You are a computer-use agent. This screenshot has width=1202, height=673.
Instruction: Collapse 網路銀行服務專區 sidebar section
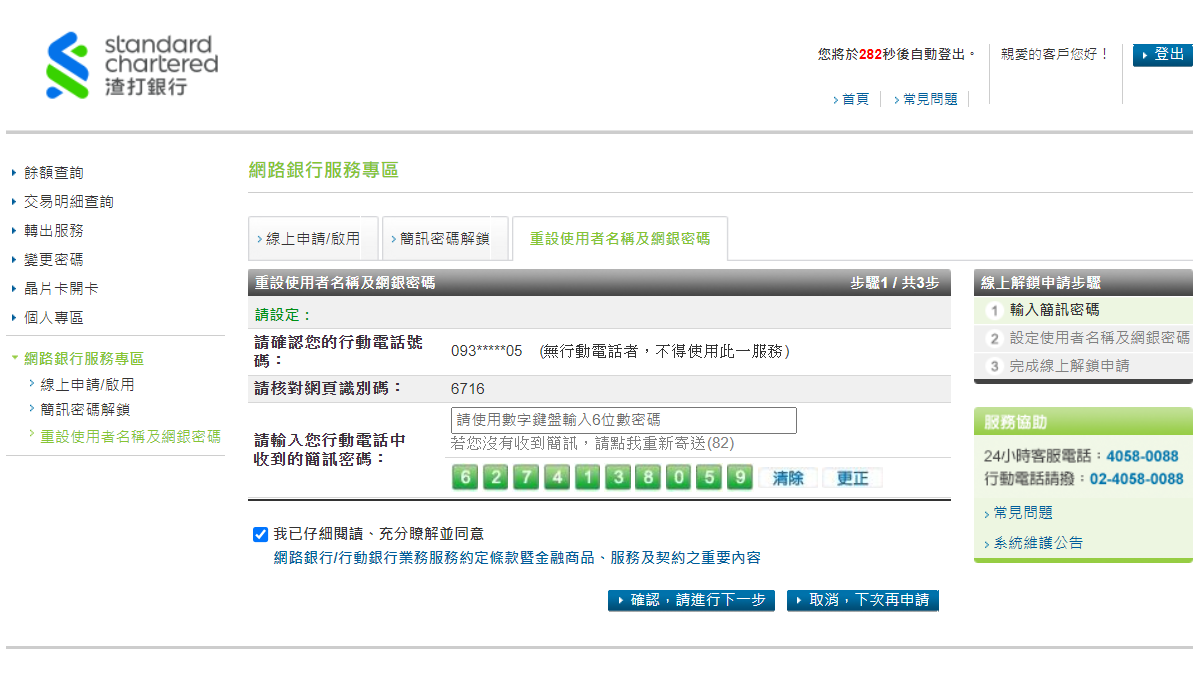(x=84, y=359)
